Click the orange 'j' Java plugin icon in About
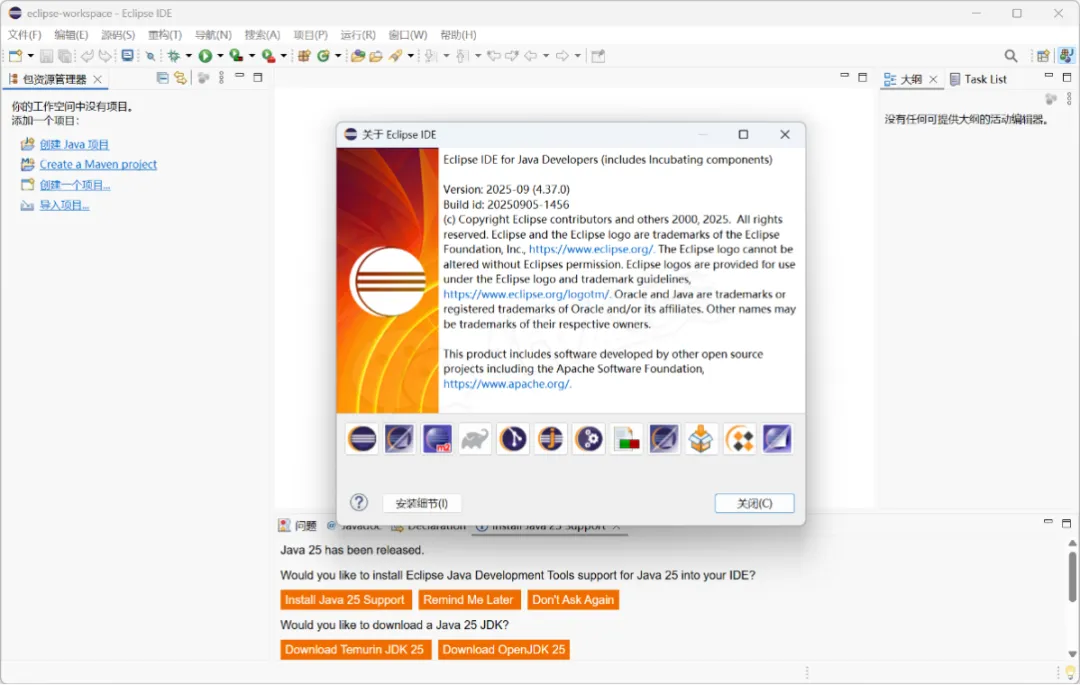This screenshot has width=1080, height=685. 550,439
